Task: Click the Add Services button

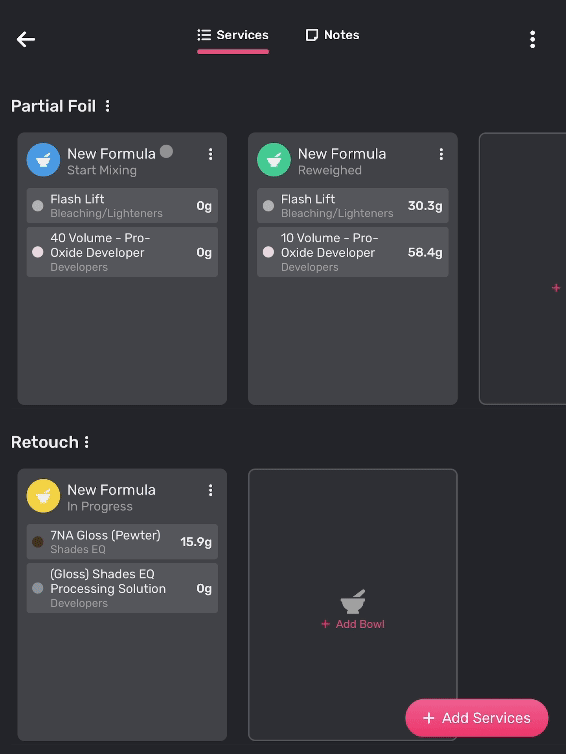Action: [x=477, y=718]
